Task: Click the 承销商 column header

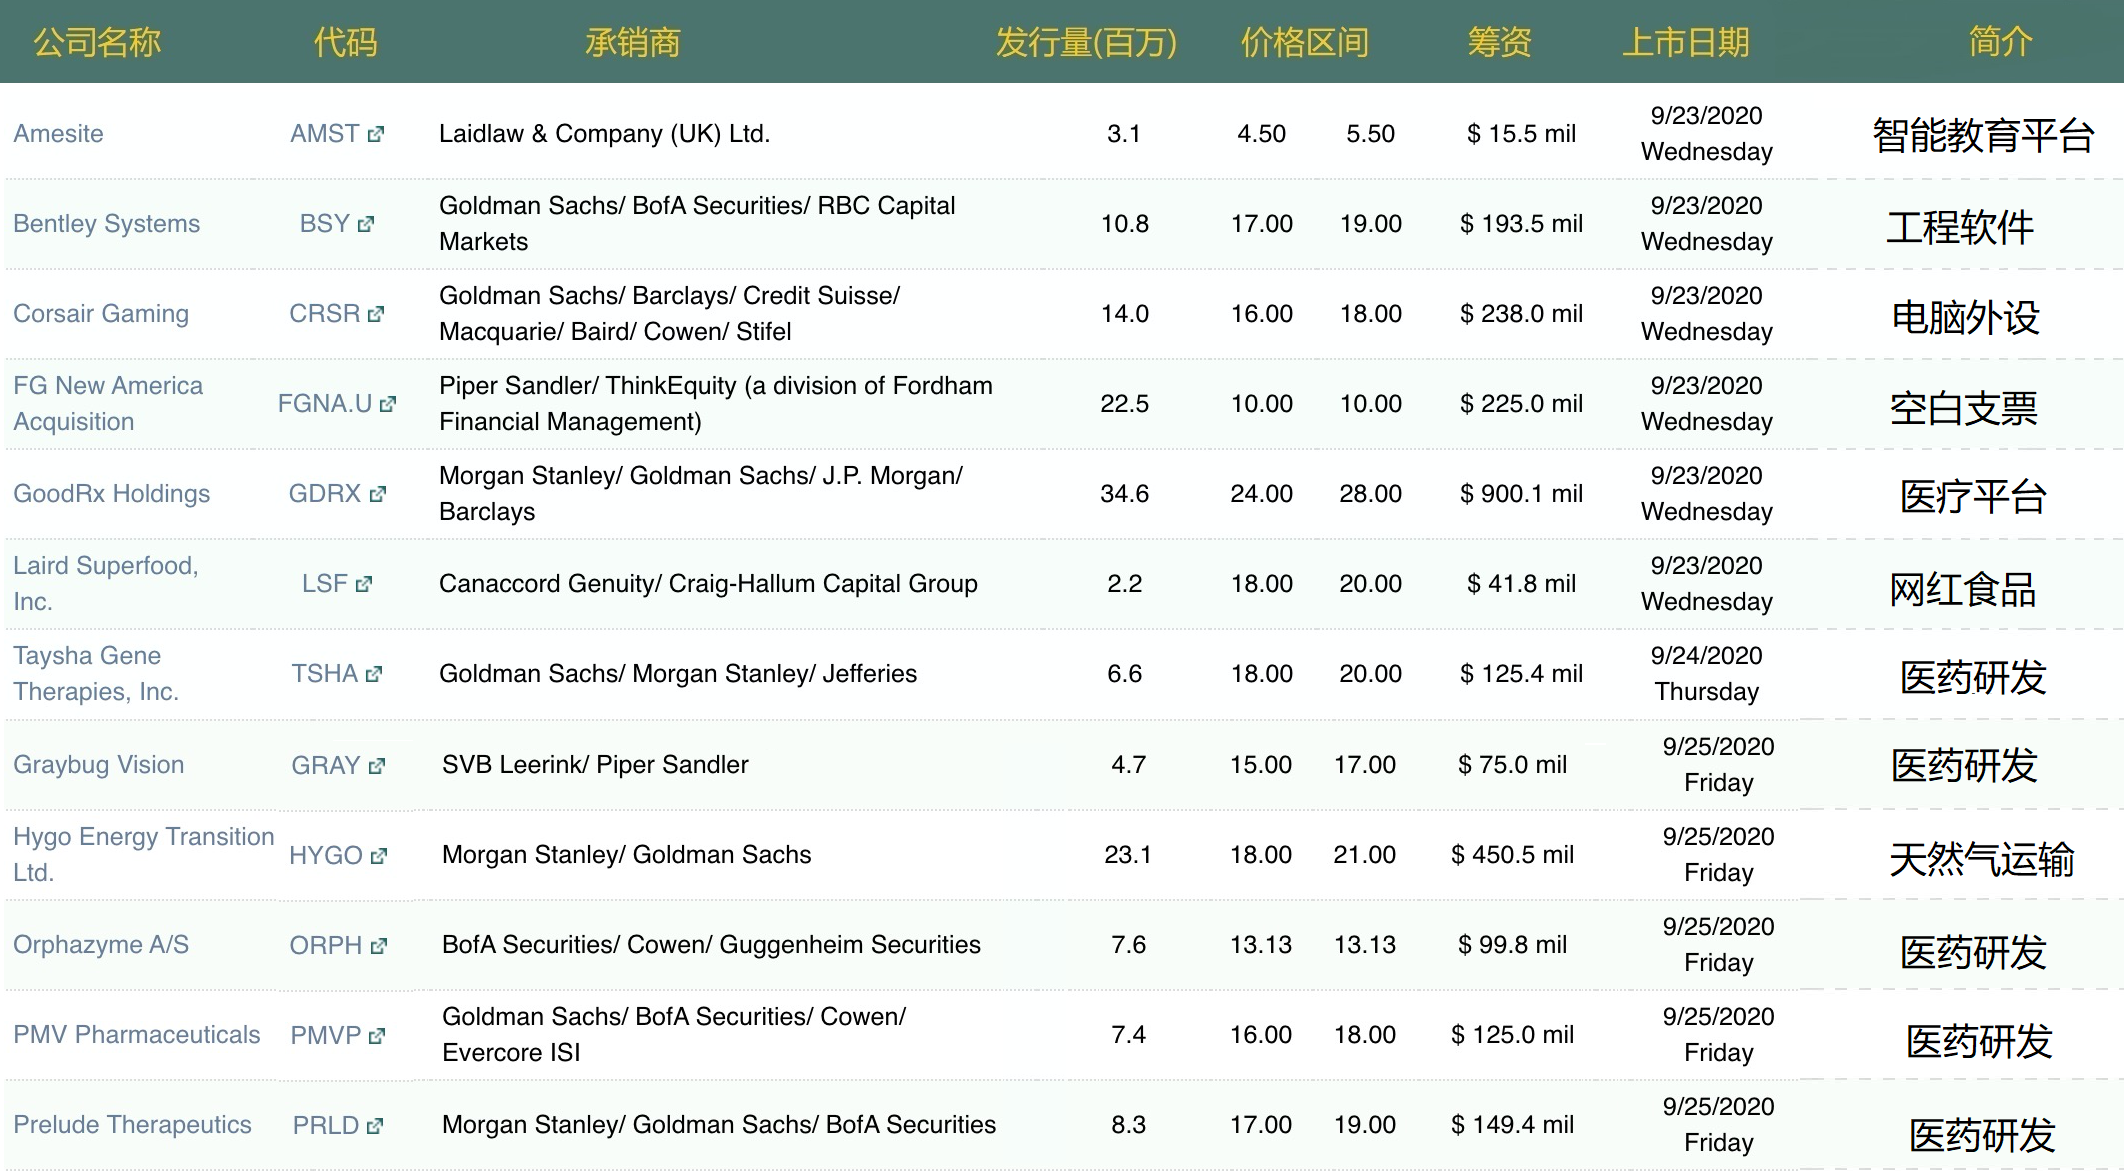Action: click(x=632, y=42)
